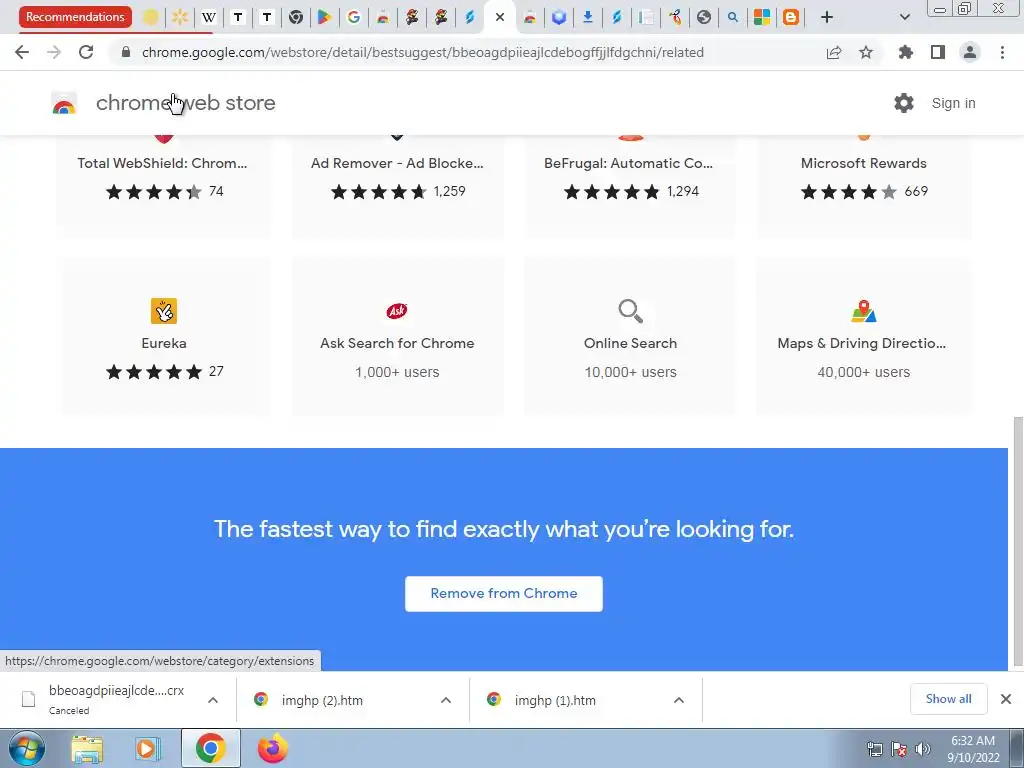Image resolution: width=1024 pixels, height=768 pixels.
Task: Share this page icon in address bar
Action: pyautogui.click(x=834, y=52)
